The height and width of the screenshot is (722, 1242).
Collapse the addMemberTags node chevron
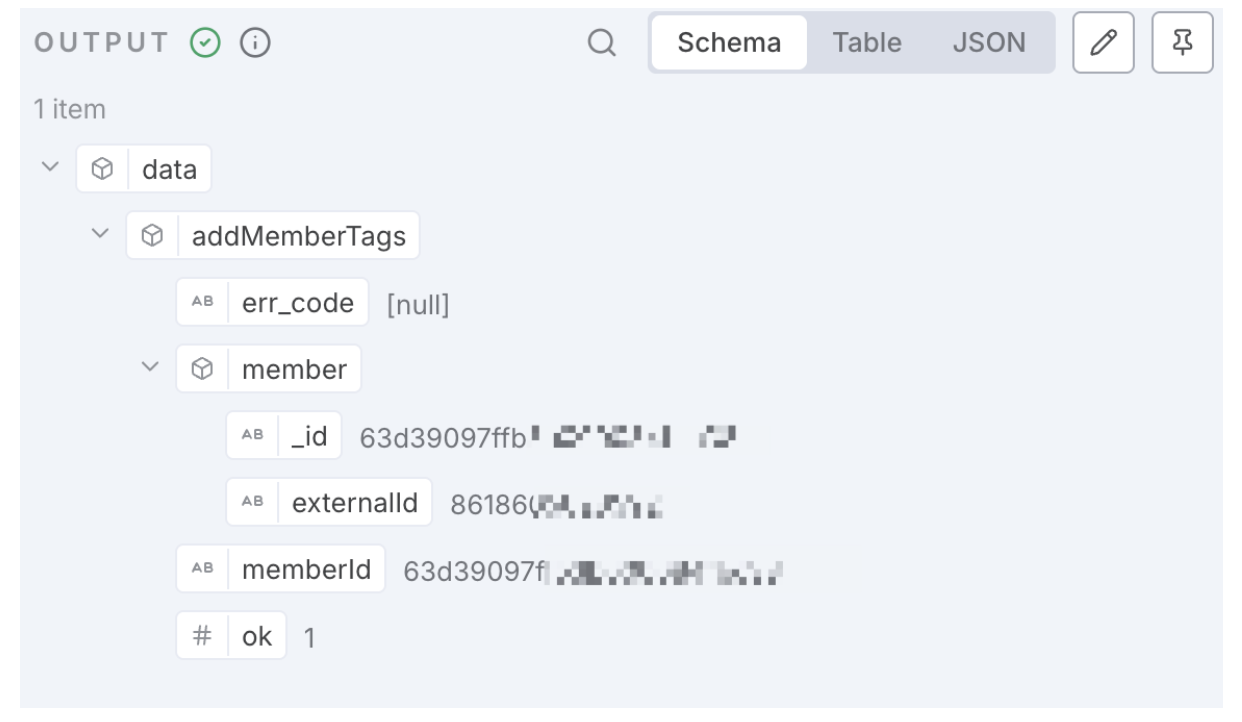pyautogui.click(x=100, y=236)
